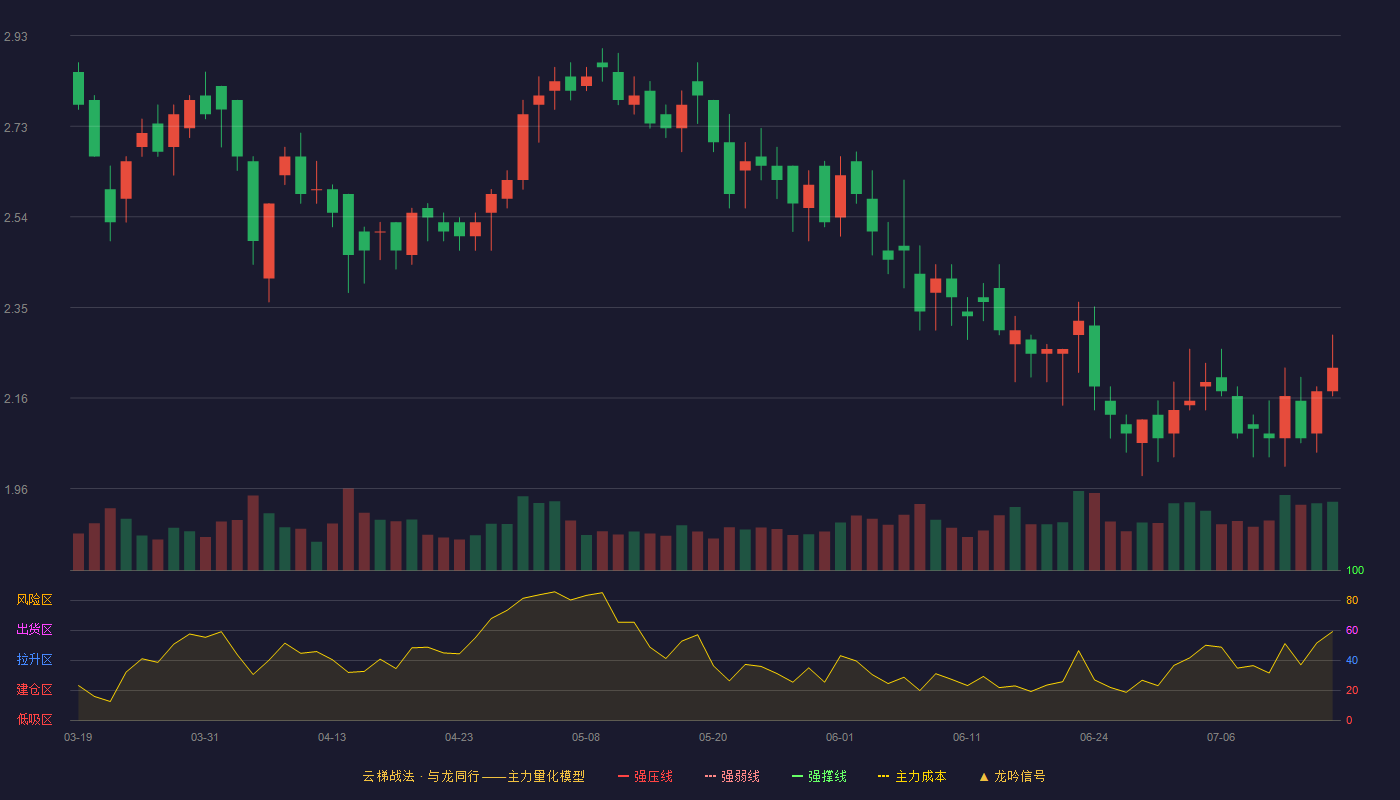Hide the 主力成本 series via legend

tap(912, 776)
